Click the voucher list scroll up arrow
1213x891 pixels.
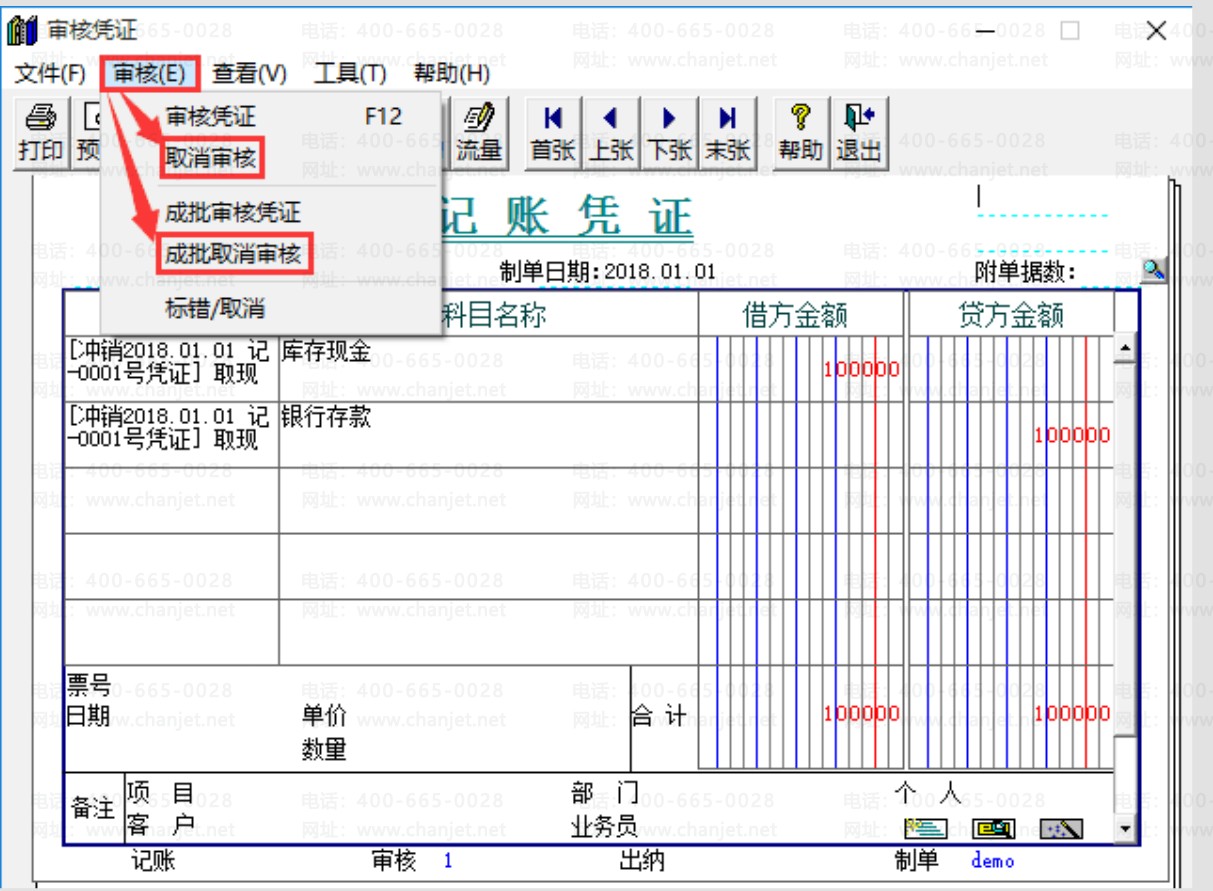(1126, 348)
